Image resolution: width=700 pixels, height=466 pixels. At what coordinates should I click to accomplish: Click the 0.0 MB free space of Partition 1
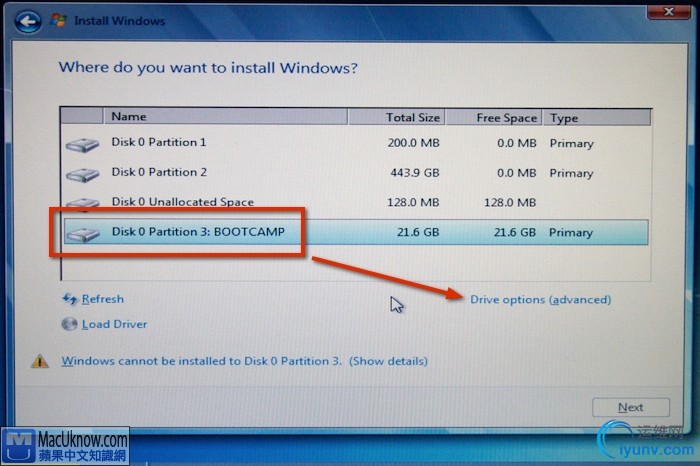[517, 143]
